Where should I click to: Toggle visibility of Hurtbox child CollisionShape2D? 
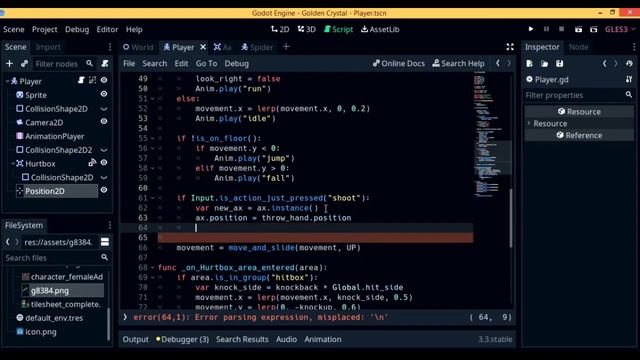(x=104, y=178)
